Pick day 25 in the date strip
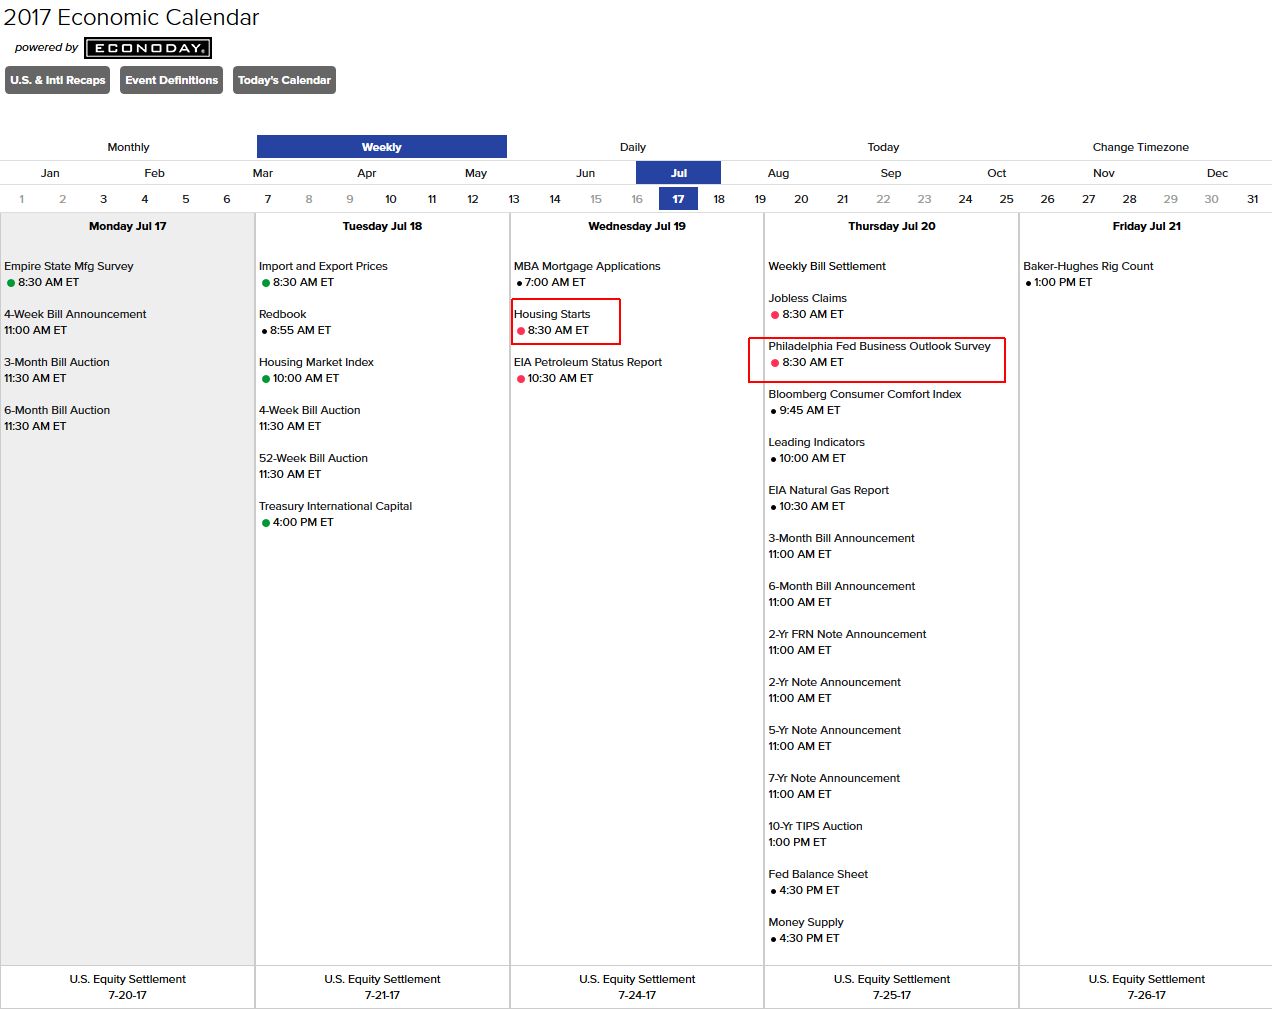This screenshot has width=1272, height=1009. [x=1006, y=199]
